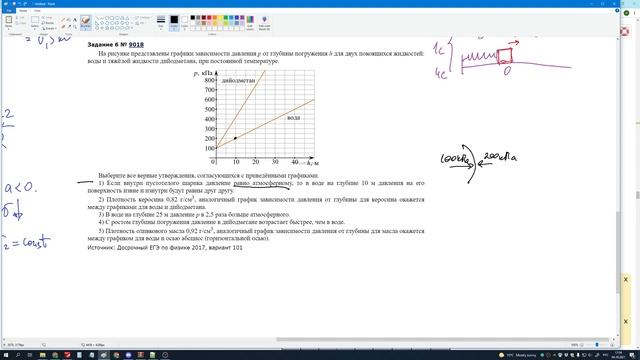The image size is (640, 360).
Task: Select the Magnifier tool
Action: (75, 27)
